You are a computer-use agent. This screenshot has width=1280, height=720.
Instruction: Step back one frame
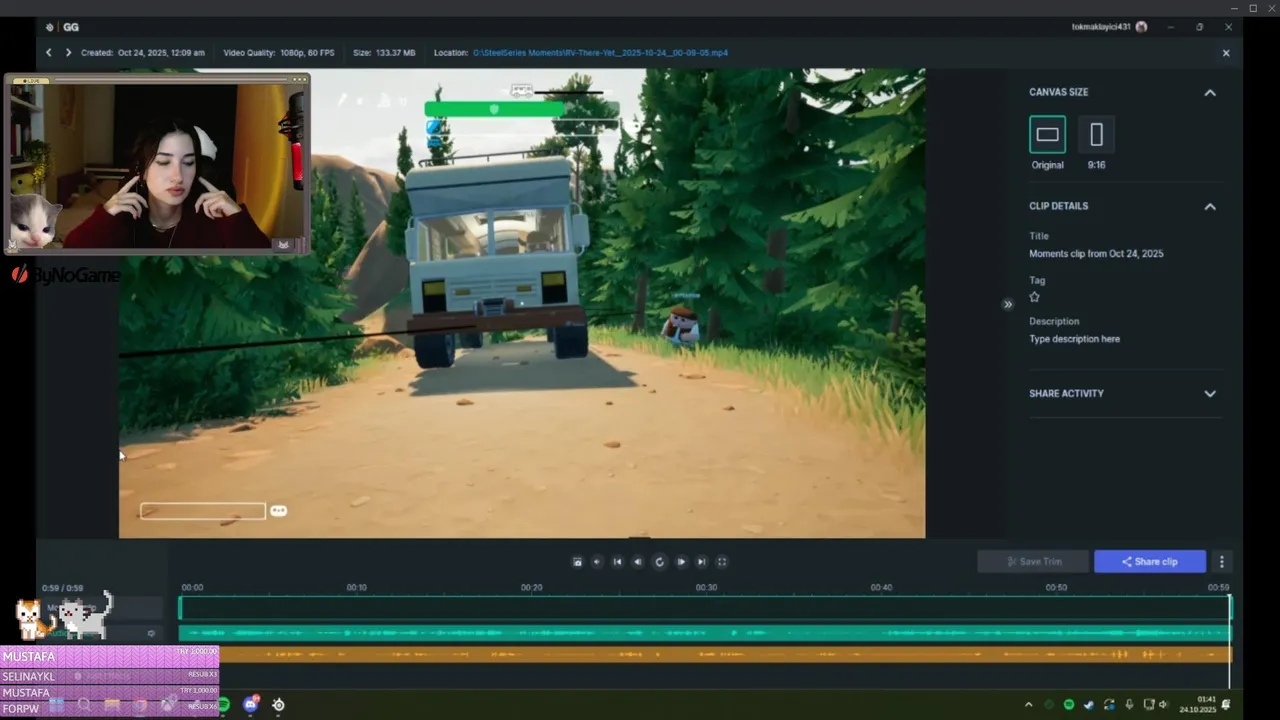pos(638,562)
